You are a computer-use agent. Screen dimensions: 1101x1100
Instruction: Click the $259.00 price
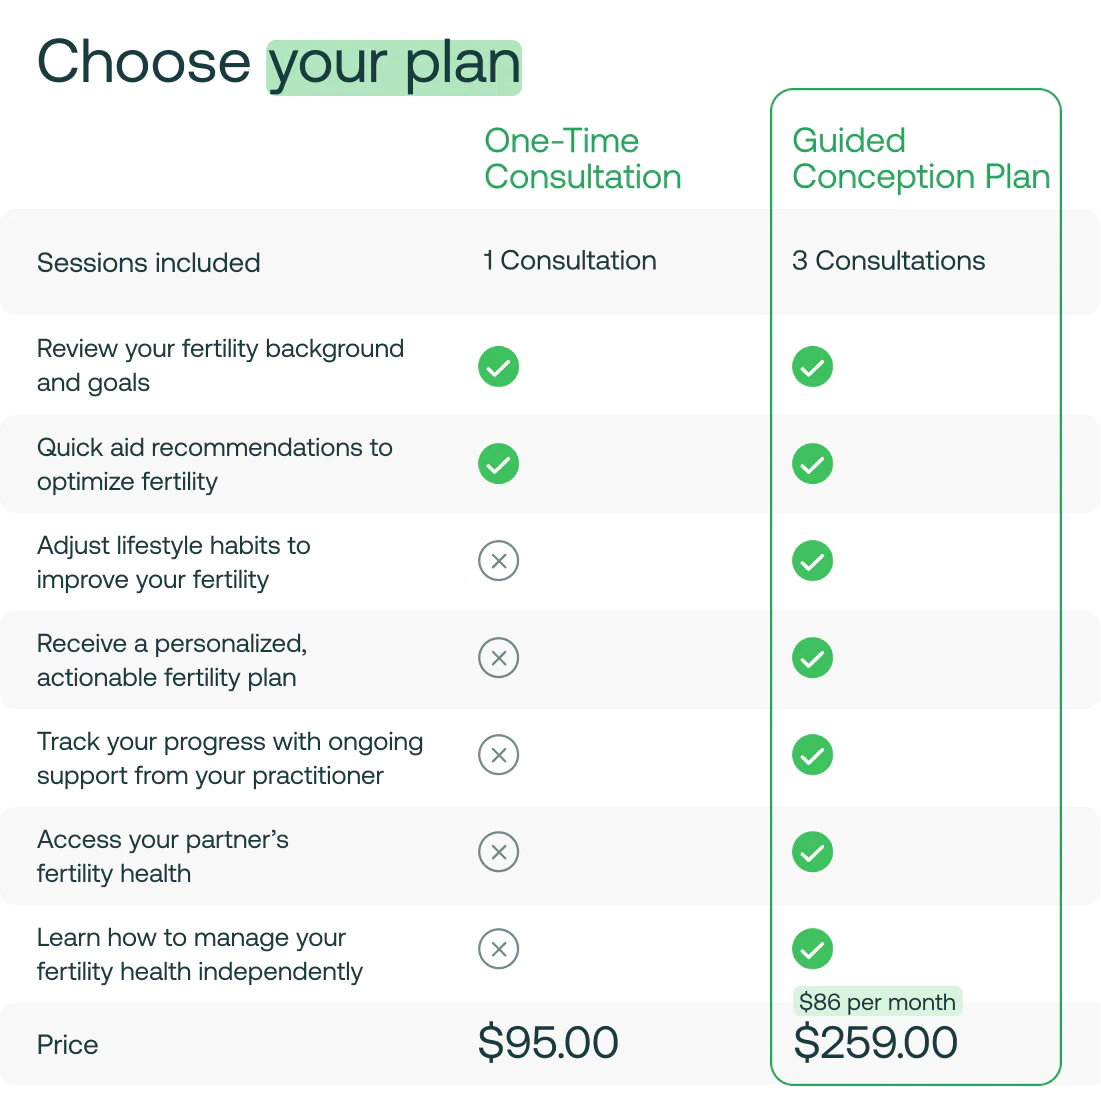875,1043
